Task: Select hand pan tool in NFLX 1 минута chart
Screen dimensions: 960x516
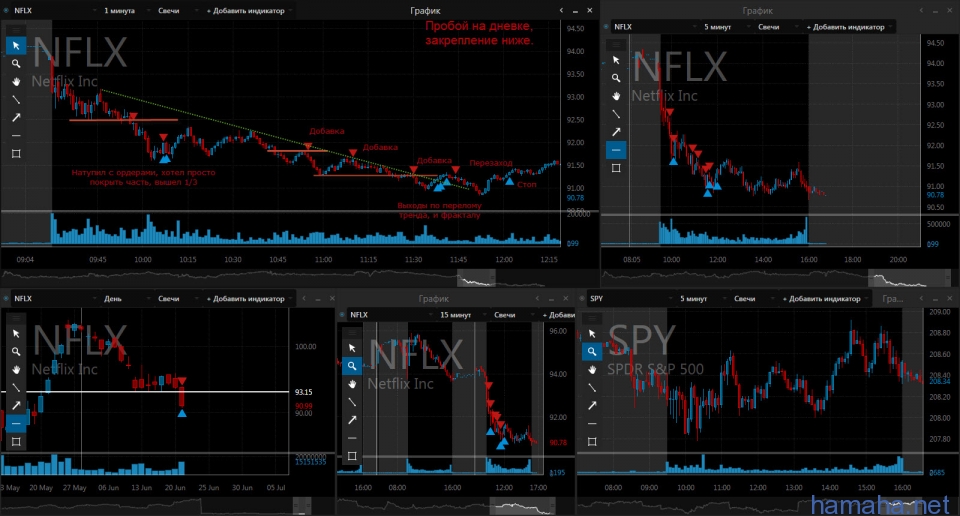Action: point(16,81)
